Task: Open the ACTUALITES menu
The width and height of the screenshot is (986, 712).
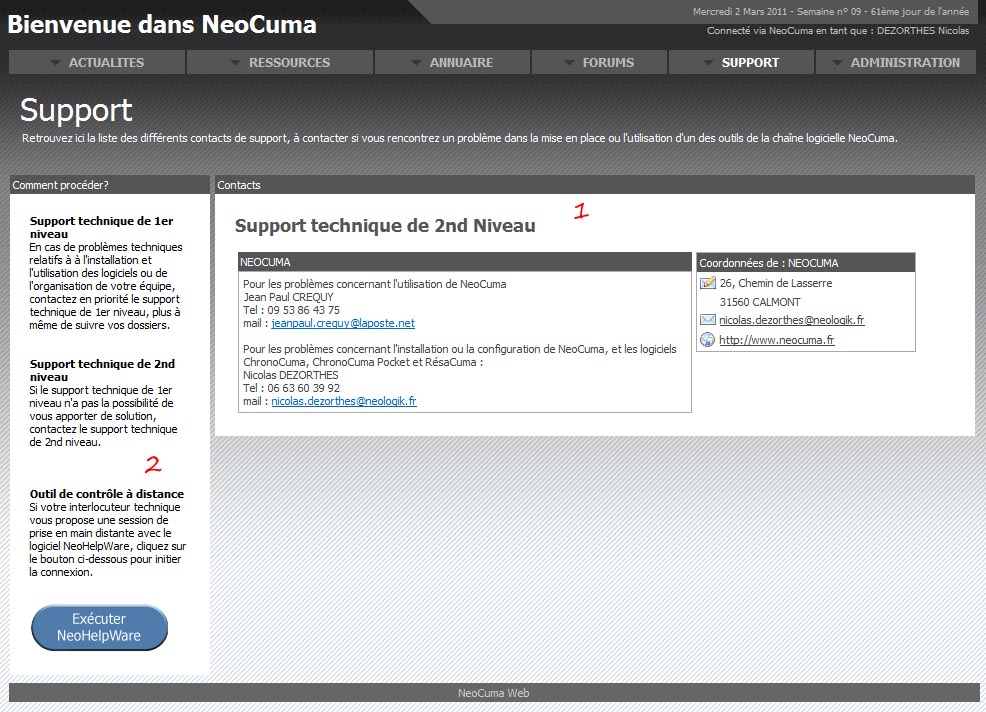Action: (x=97, y=62)
